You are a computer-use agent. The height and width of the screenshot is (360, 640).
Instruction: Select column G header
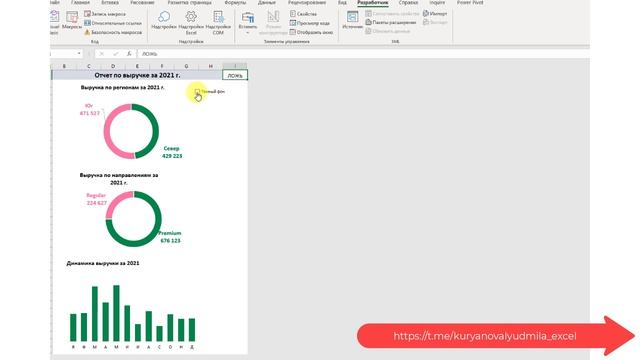(186, 66)
